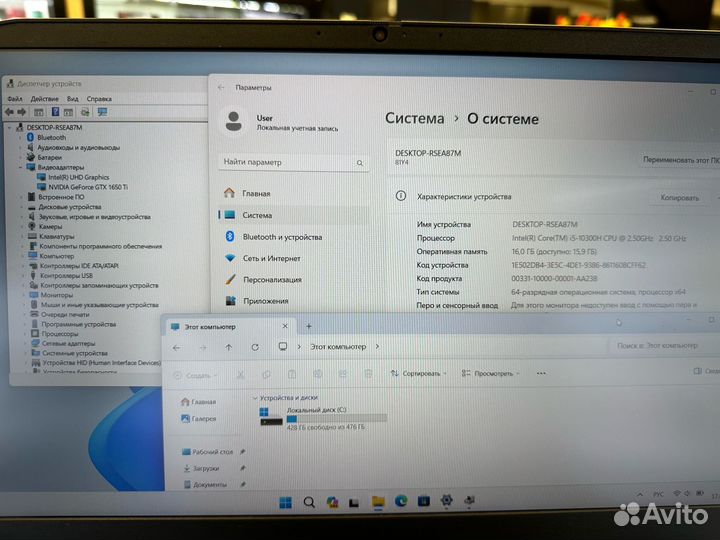The width and height of the screenshot is (720, 540).
Task: Open the Действие menu in Device Manager
Action: (44, 99)
